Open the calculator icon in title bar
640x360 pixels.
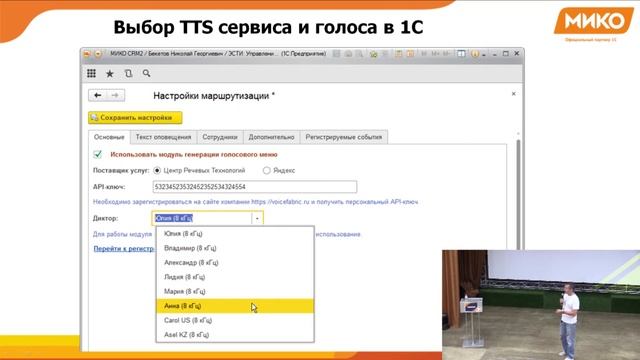[398, 54]
